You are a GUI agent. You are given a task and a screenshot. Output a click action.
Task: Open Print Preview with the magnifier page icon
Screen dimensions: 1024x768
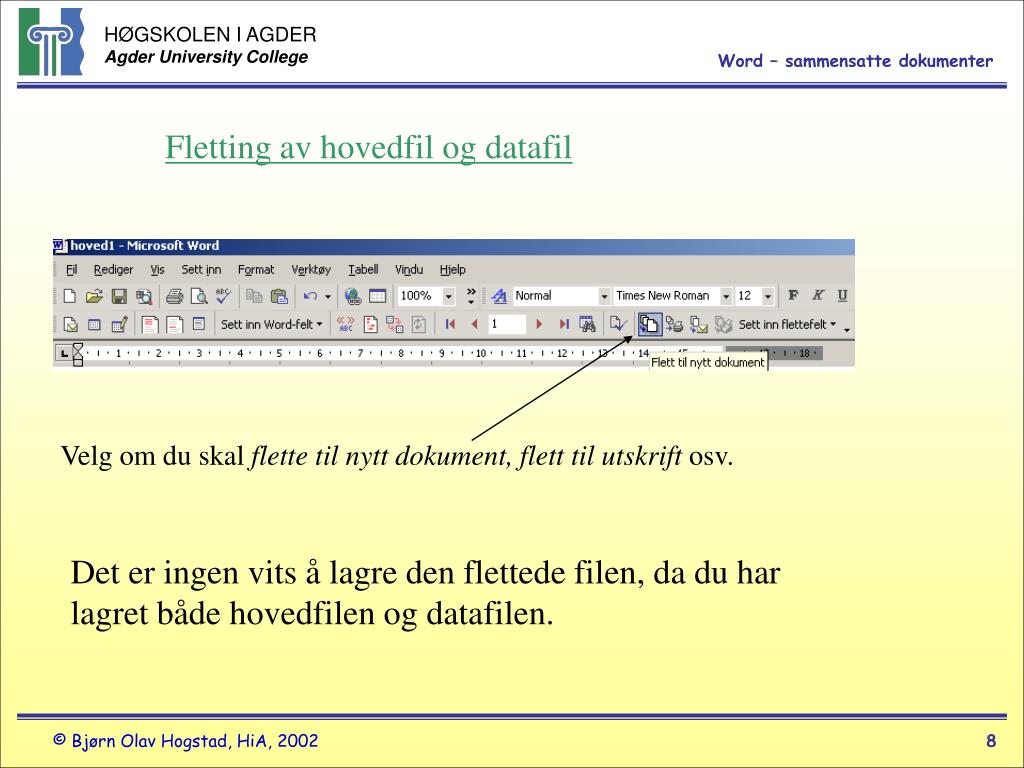point(199,296)
